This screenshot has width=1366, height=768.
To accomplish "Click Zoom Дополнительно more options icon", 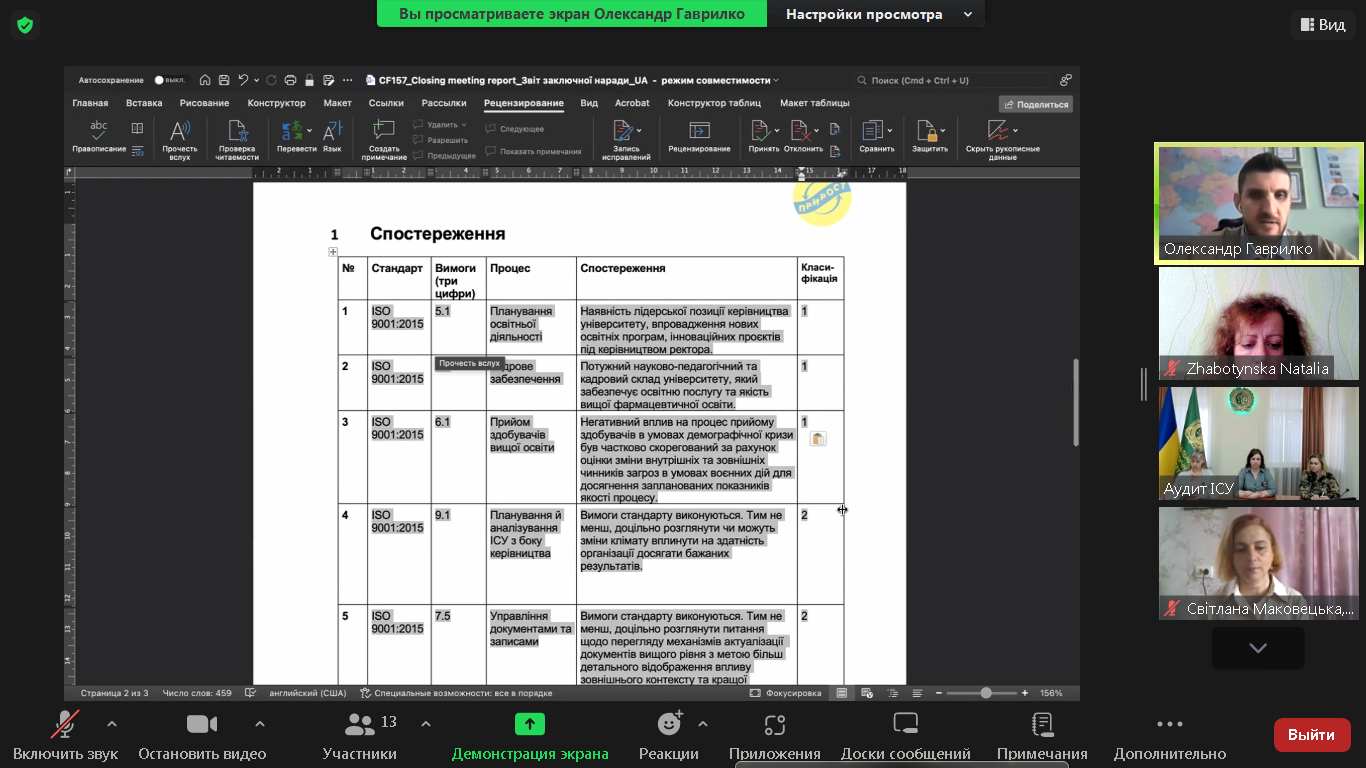I will [x=1170, y=724].
